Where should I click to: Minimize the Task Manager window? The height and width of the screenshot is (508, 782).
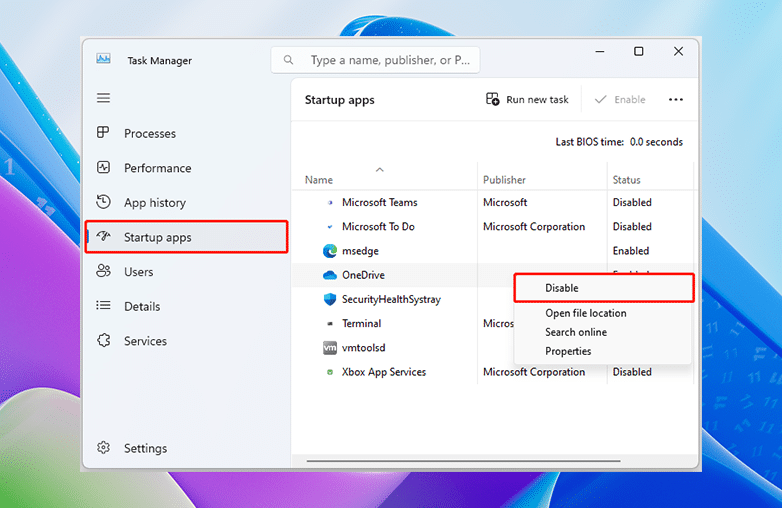600,51
